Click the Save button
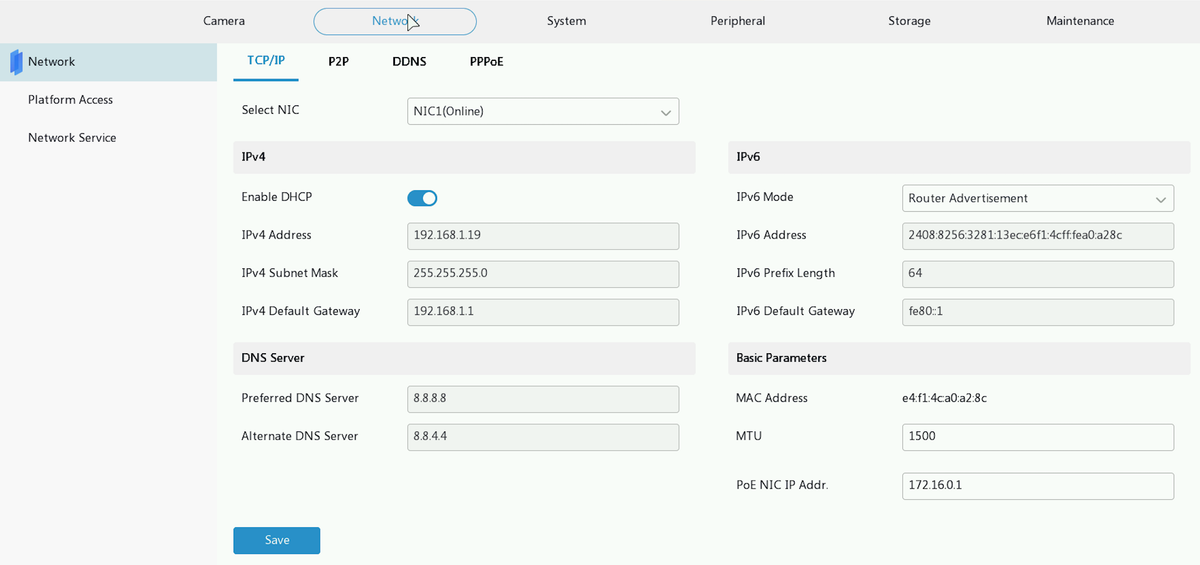The width and height of the screenshot is (1200, 565). click(277, 540)
